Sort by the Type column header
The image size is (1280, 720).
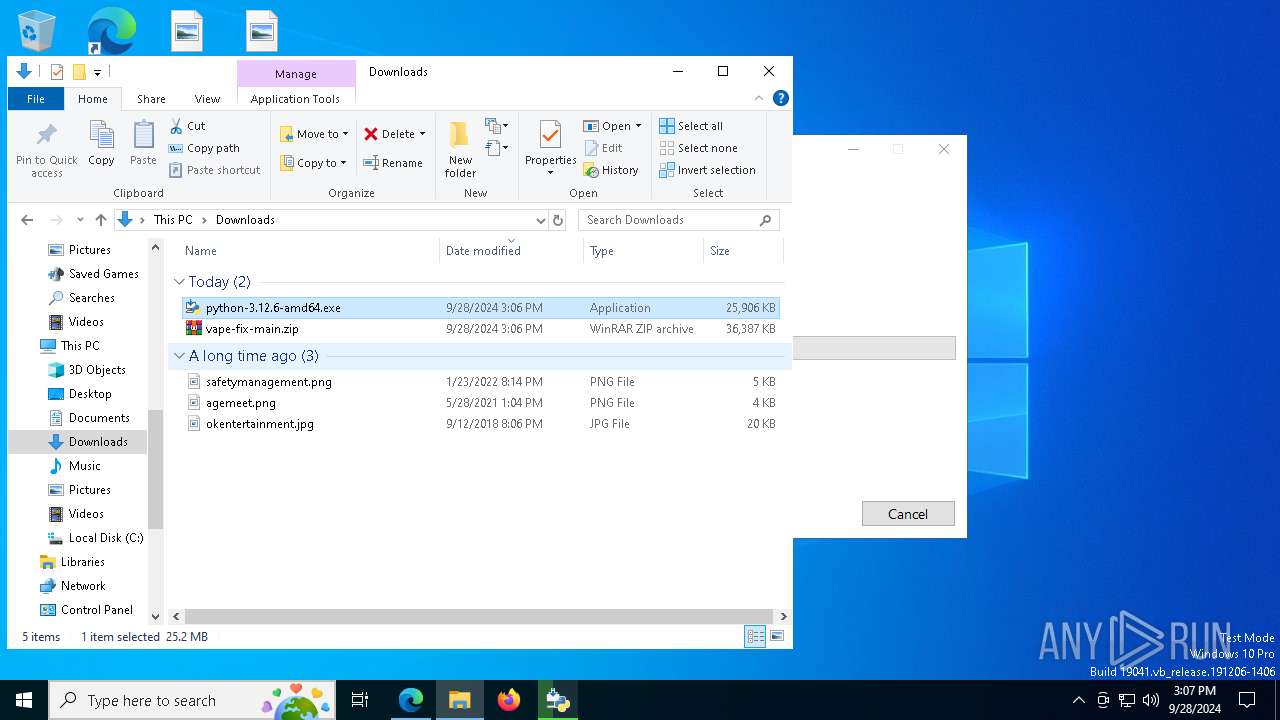coord(643,251)
